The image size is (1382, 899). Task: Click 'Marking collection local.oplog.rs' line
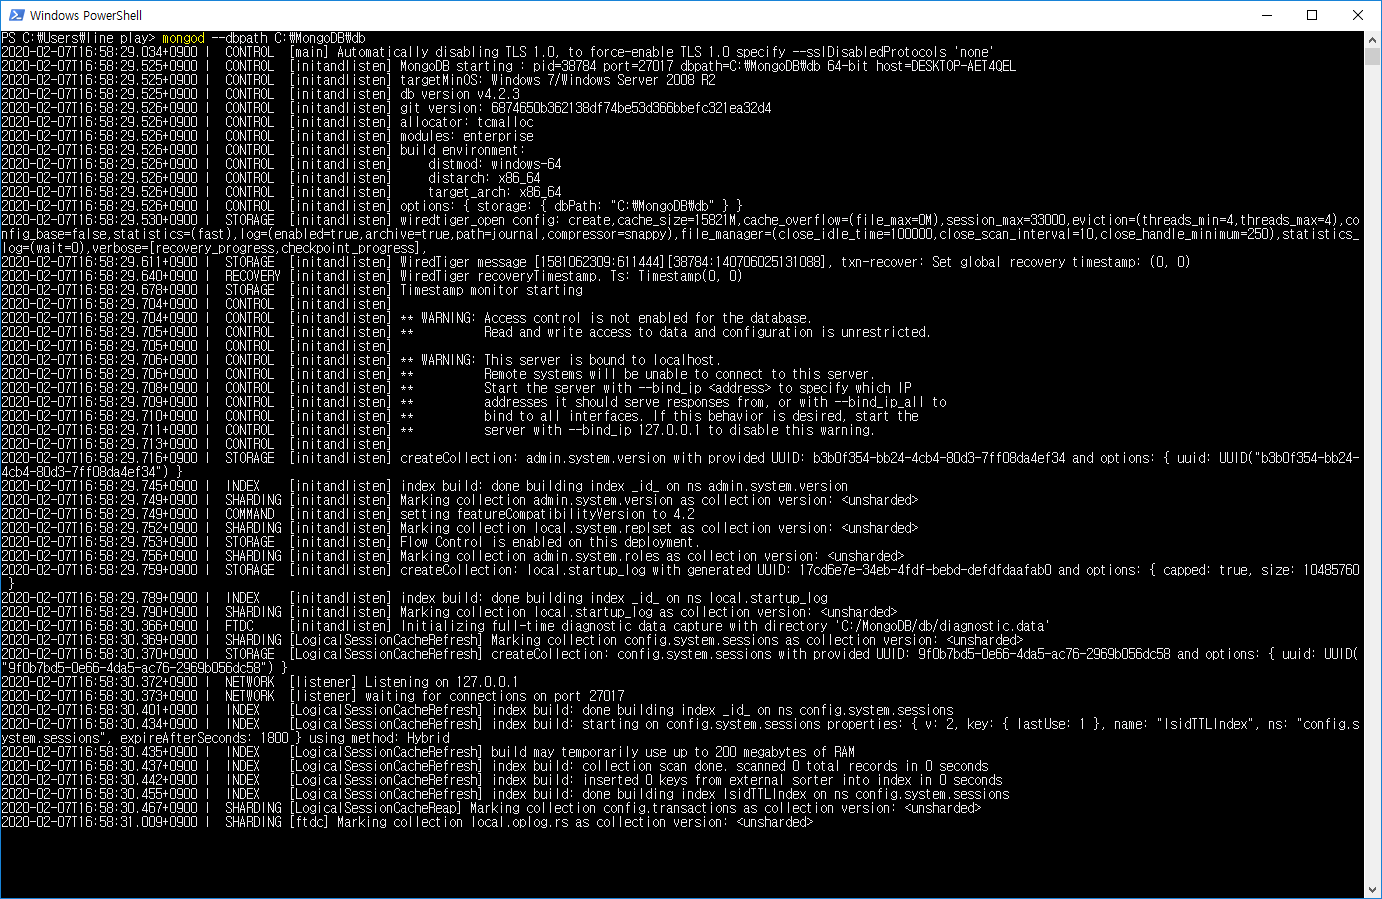click(x=575, y=822)
